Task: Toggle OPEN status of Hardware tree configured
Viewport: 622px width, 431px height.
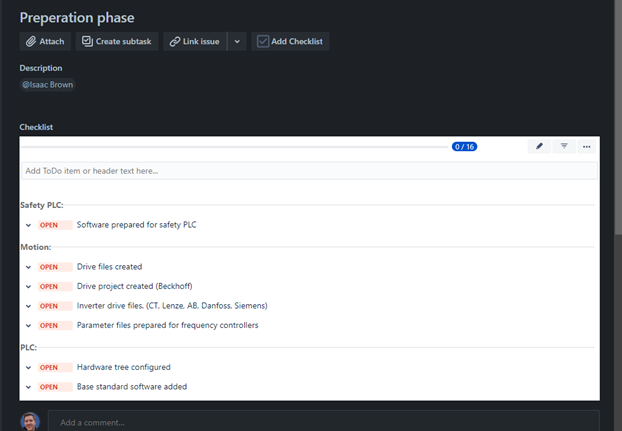Action: click(55, 368)
